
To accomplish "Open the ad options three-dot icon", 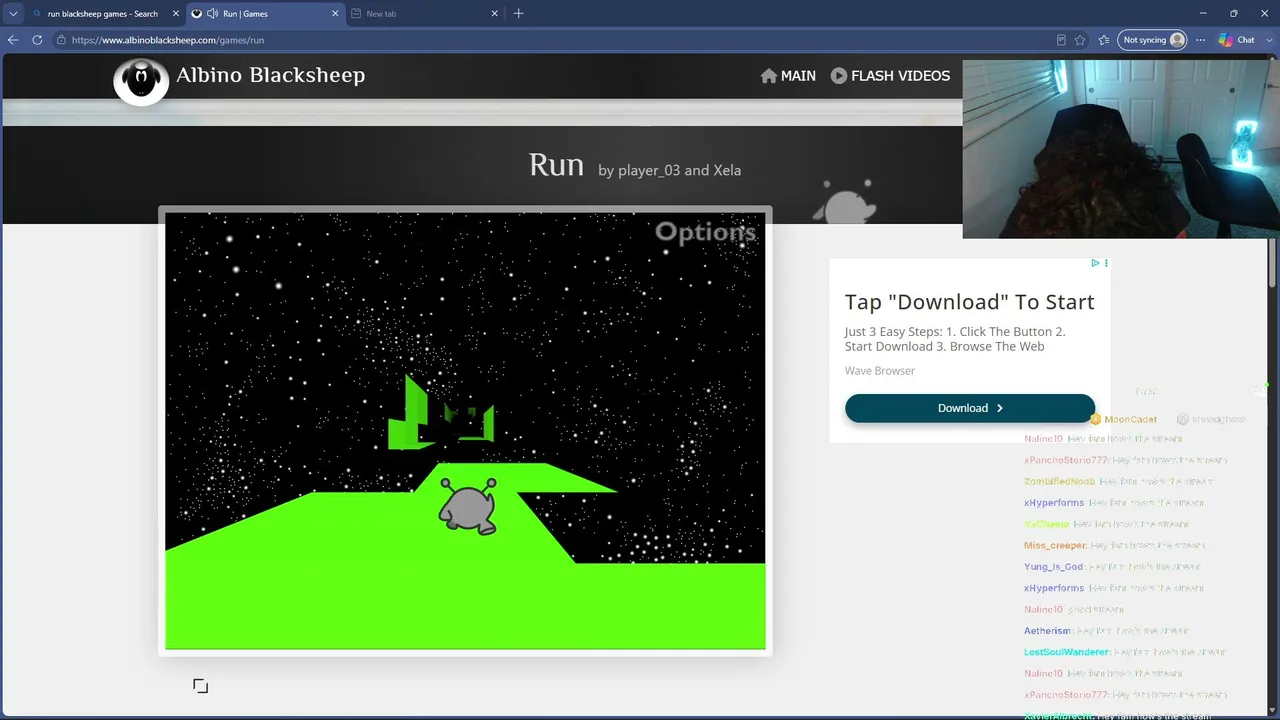I will (1106, 263).
